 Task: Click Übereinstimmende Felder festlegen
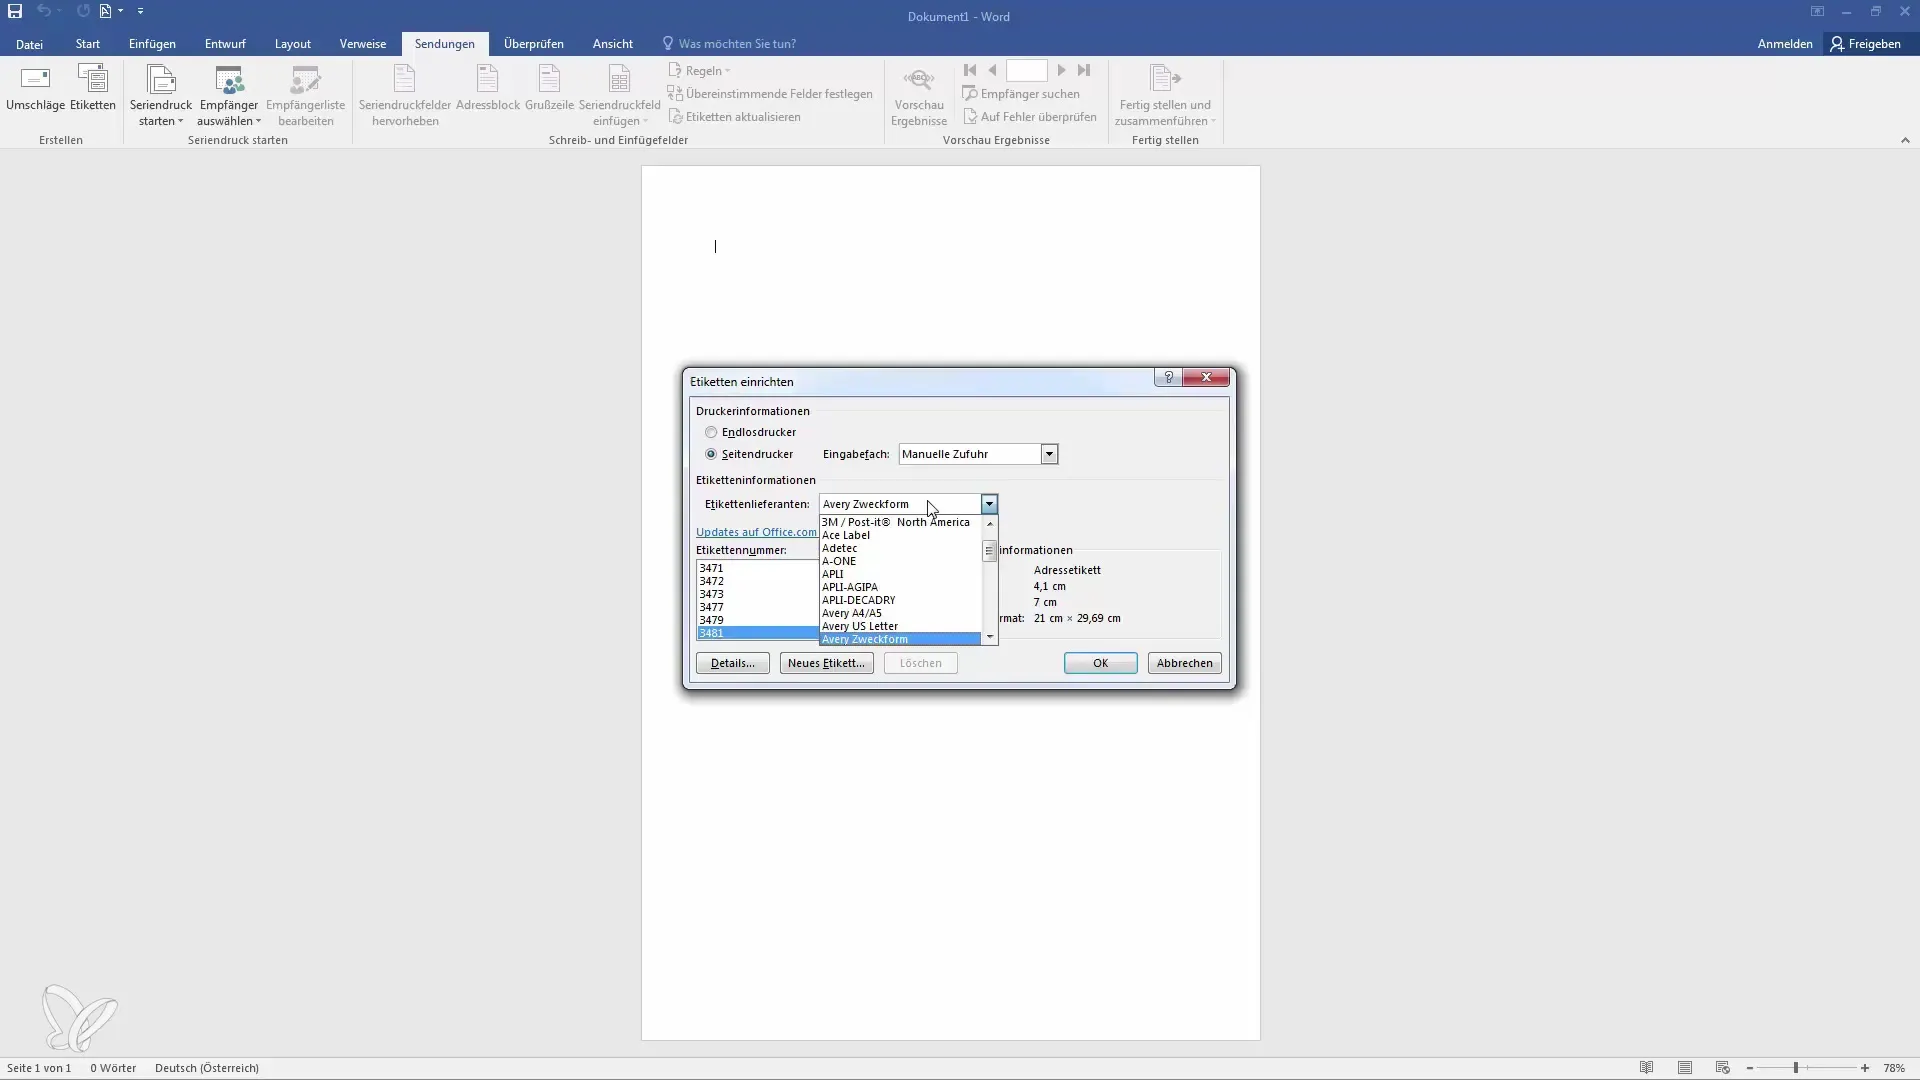(x=770, y=94)
